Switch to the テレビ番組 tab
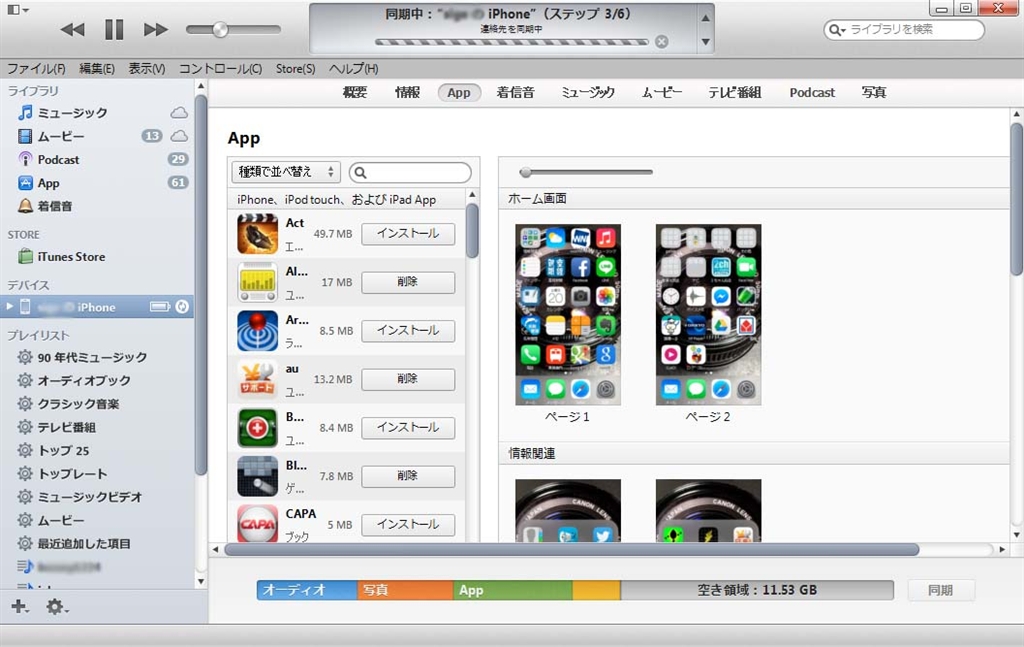 pos(735,93)
